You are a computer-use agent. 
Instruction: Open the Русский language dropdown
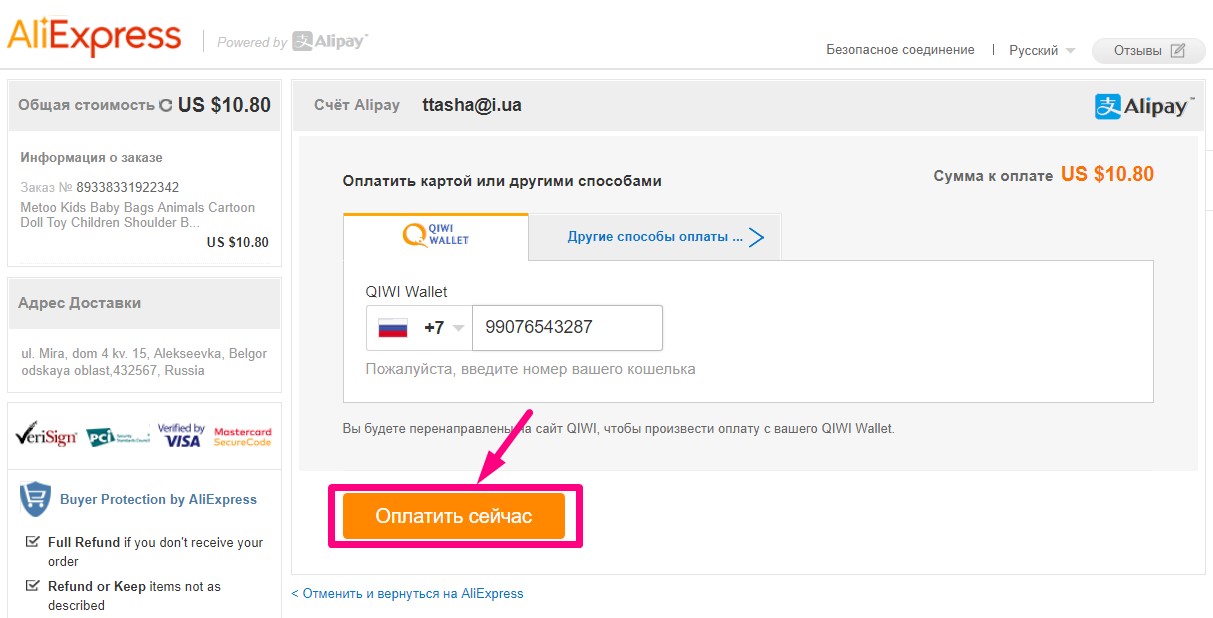click(1042, 50)
